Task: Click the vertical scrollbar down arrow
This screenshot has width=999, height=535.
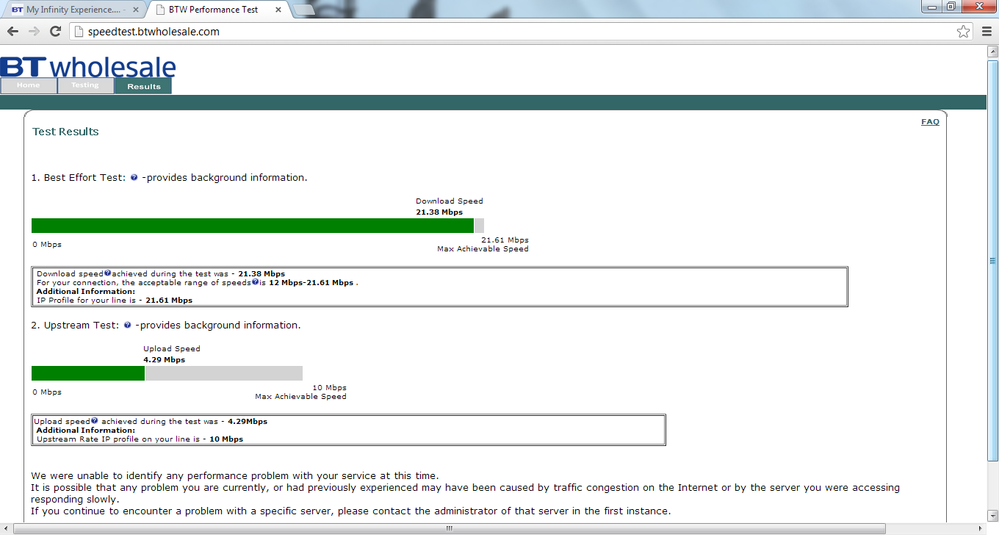Action: (x=992, y=515)
